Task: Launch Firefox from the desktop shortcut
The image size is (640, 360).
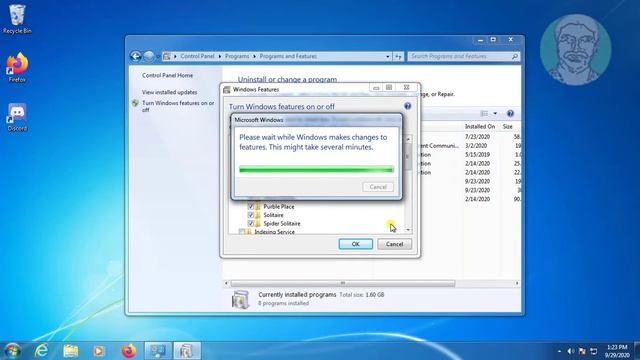Action: click(17, 68)
